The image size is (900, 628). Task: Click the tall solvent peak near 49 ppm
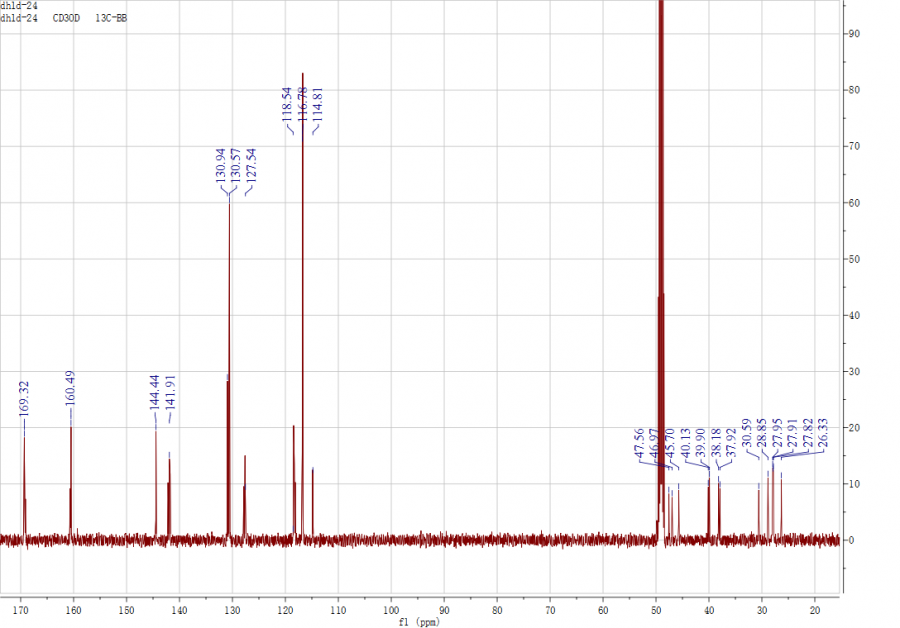[x=661, y=270]
